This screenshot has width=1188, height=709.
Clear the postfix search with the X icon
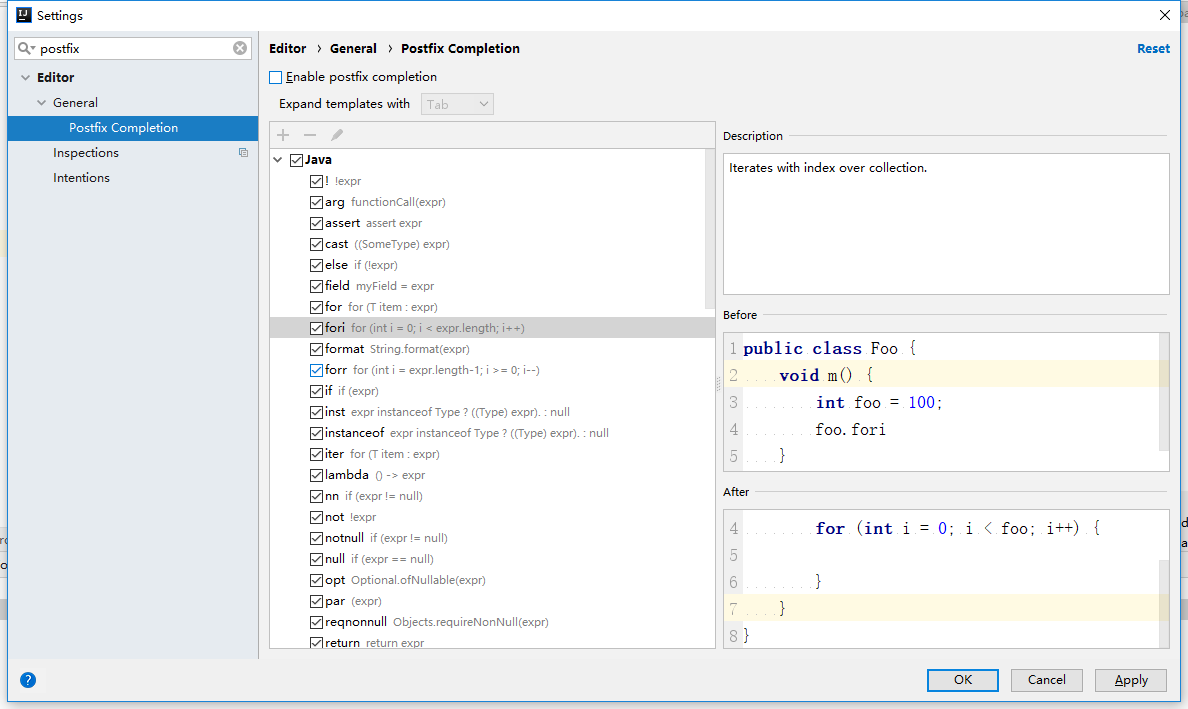click(239, 47)
